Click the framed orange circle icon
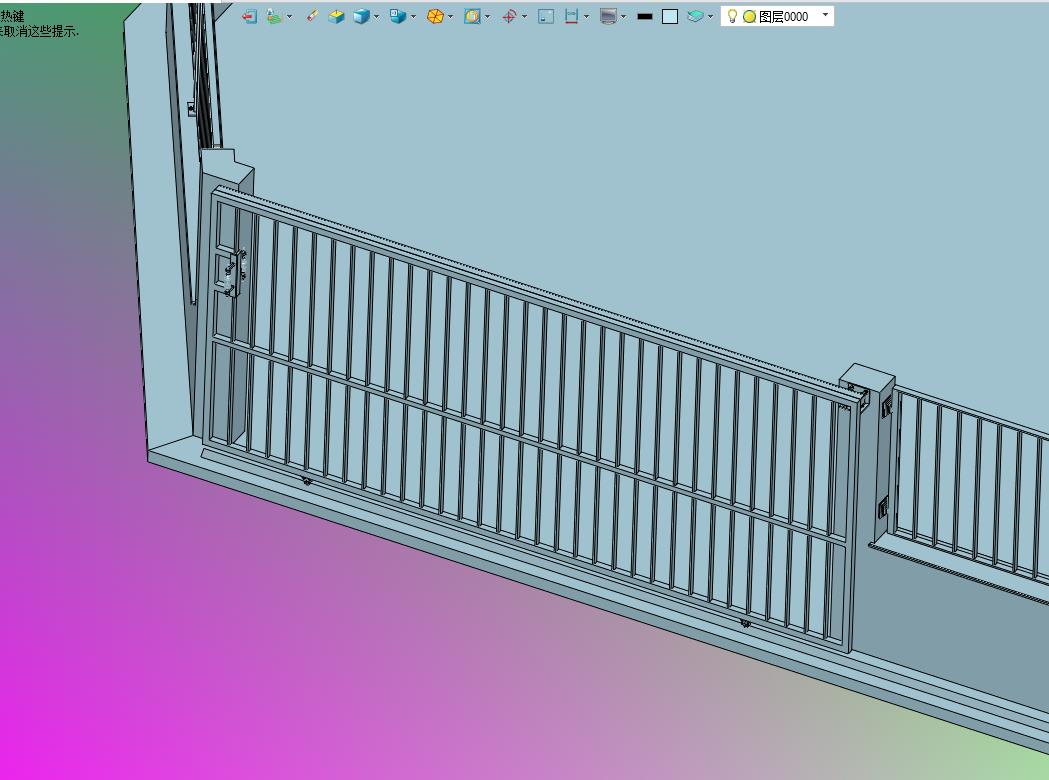The height and width of the screenshot is (780, 1049). [x=472, y=17]
